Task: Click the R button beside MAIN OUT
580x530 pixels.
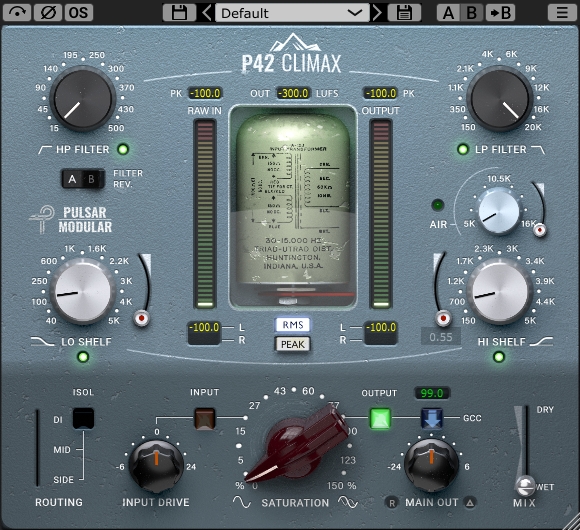Action: [x=392, y=503]
